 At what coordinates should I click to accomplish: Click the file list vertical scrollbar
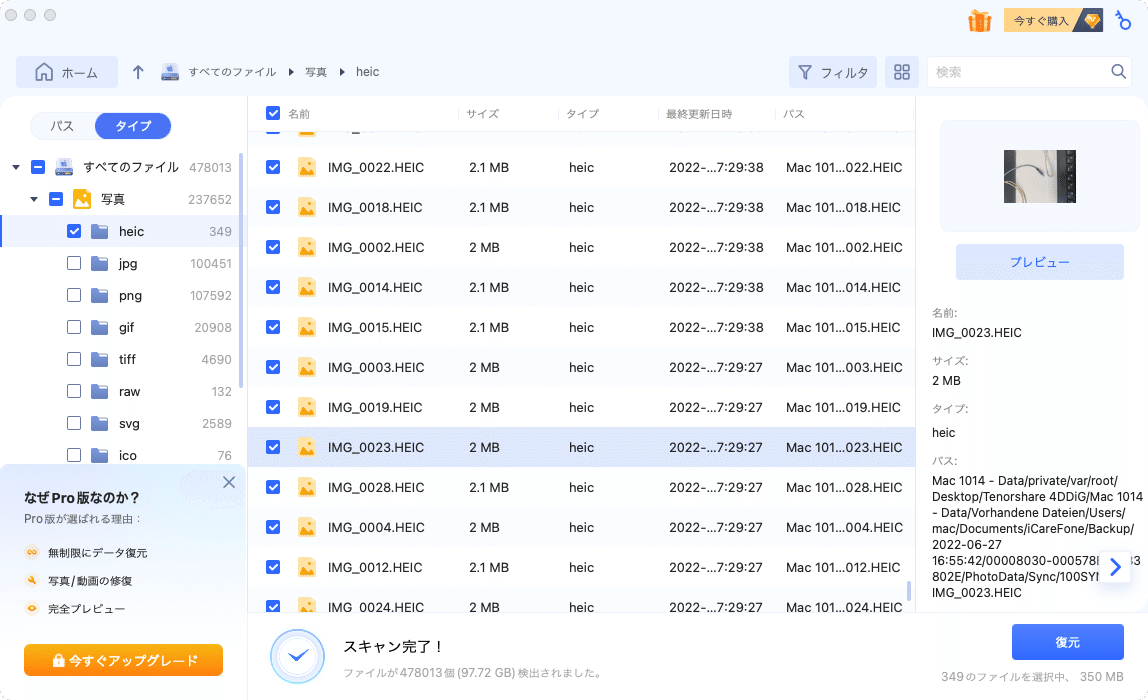point(909,590)
